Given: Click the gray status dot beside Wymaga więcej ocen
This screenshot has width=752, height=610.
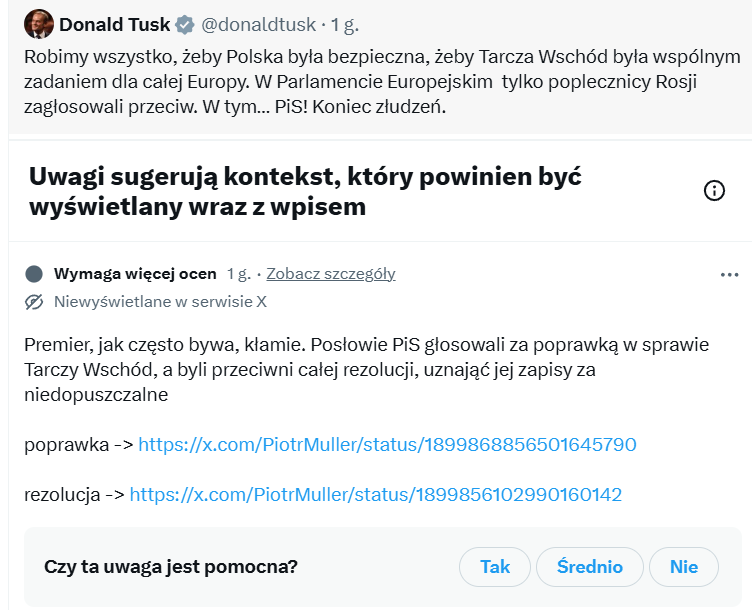Looking at the screenshot, I should click(34, 274).
